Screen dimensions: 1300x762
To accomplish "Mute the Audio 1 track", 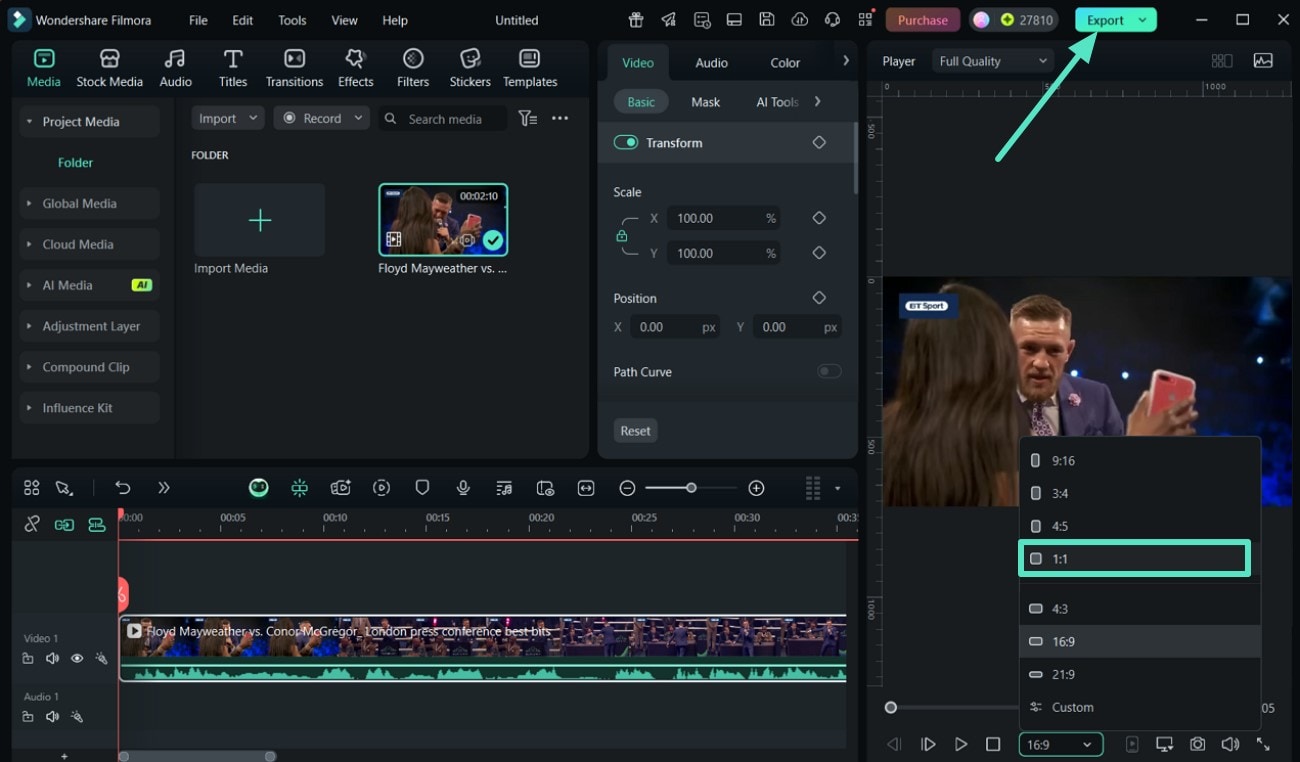I will [52, 717].
